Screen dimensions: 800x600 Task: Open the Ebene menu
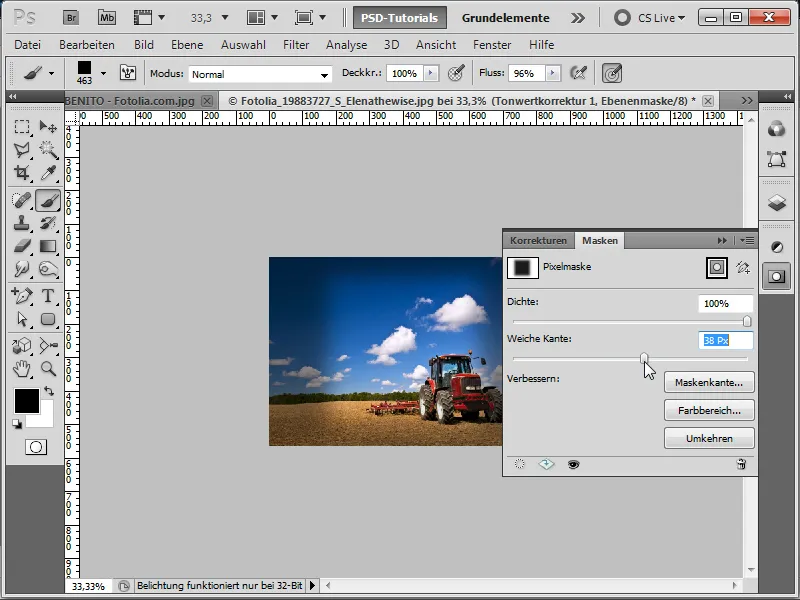[x=187, y=45]
